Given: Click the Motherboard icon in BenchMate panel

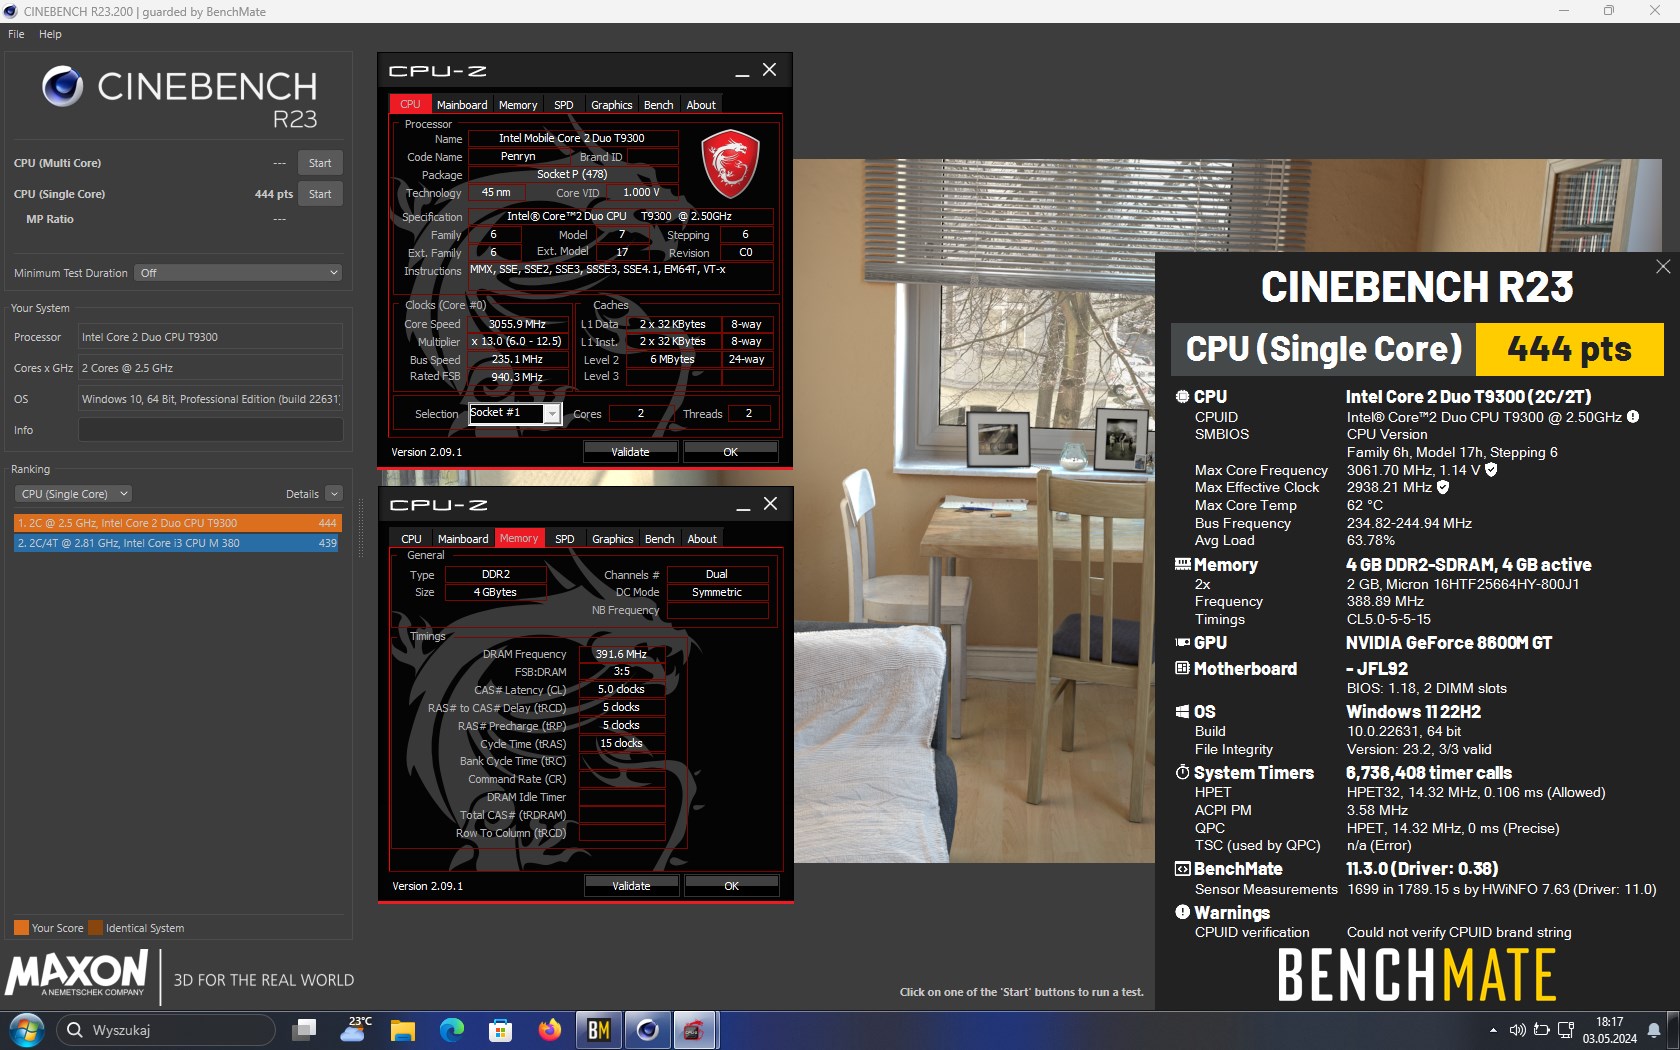Looking at the screenshot, I should tap(1182, 669).
